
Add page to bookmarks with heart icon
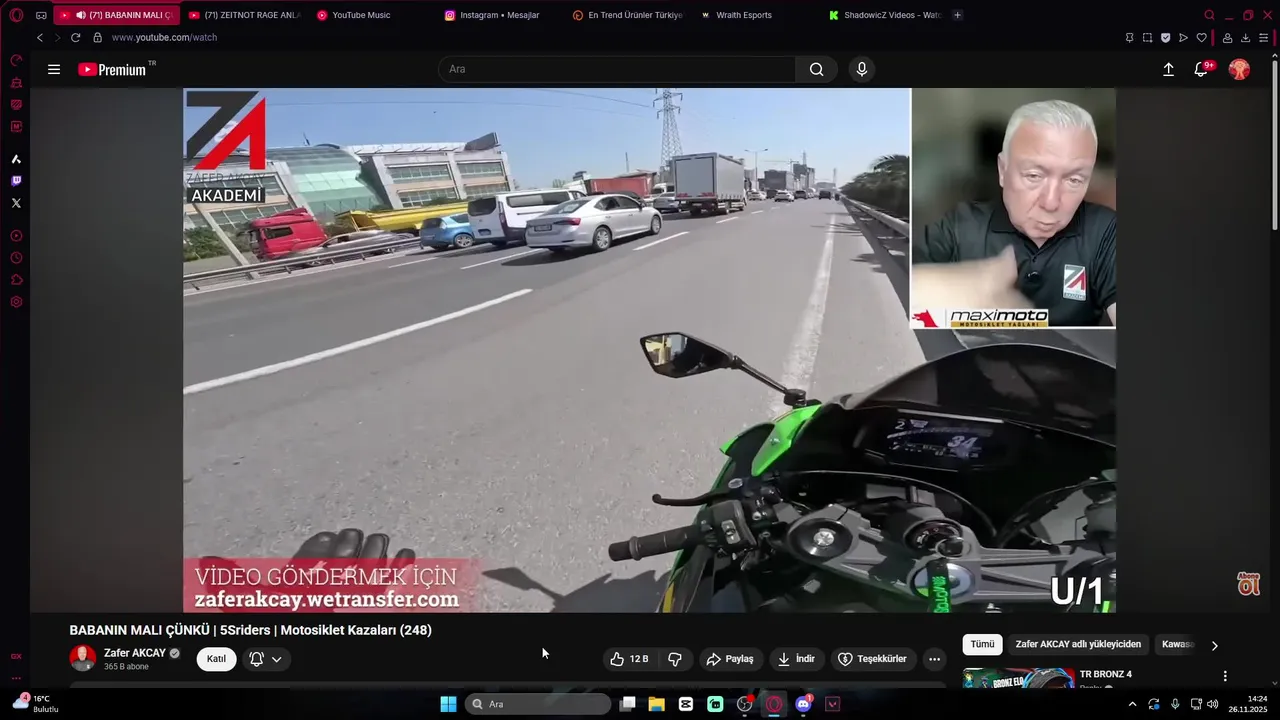(1202, 37)
